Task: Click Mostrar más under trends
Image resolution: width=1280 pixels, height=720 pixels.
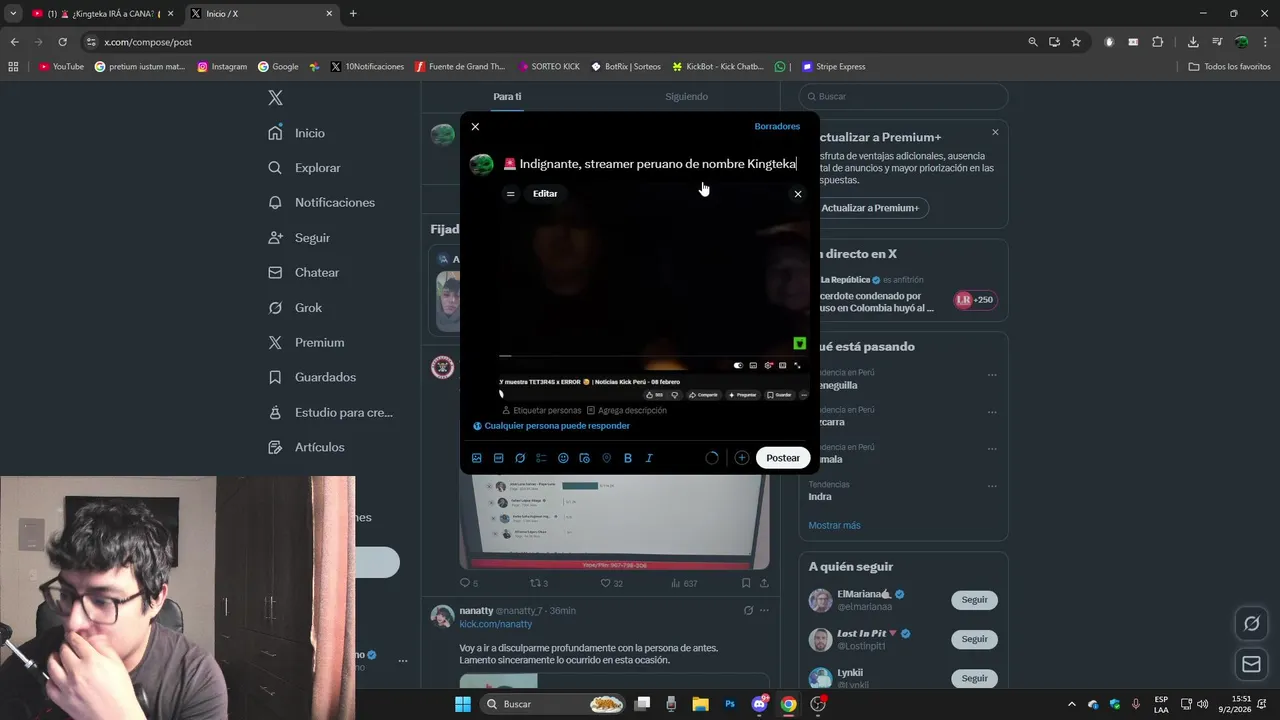Action: (x=834, y=526)
